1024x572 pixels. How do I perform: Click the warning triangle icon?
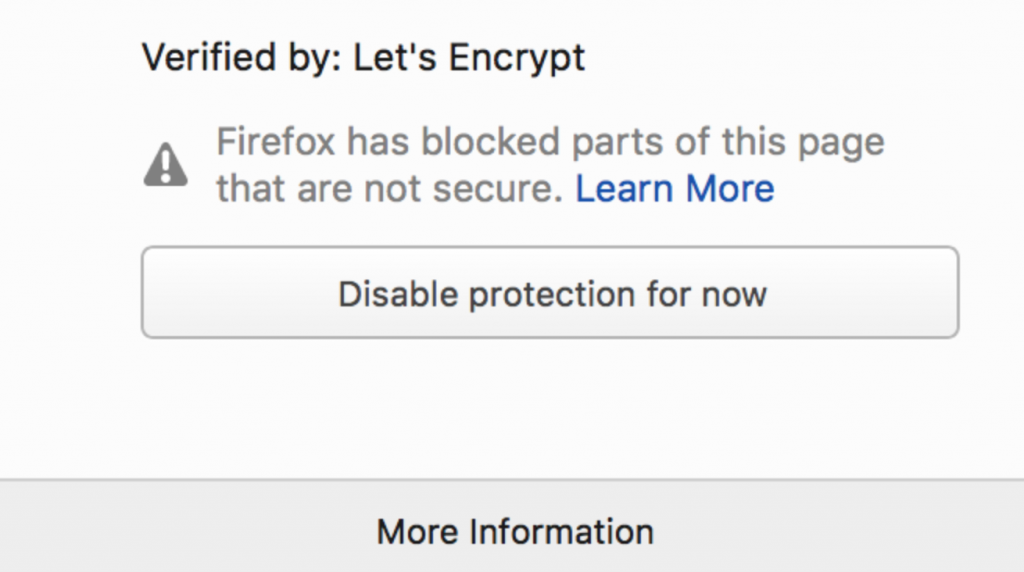[166, 165]
